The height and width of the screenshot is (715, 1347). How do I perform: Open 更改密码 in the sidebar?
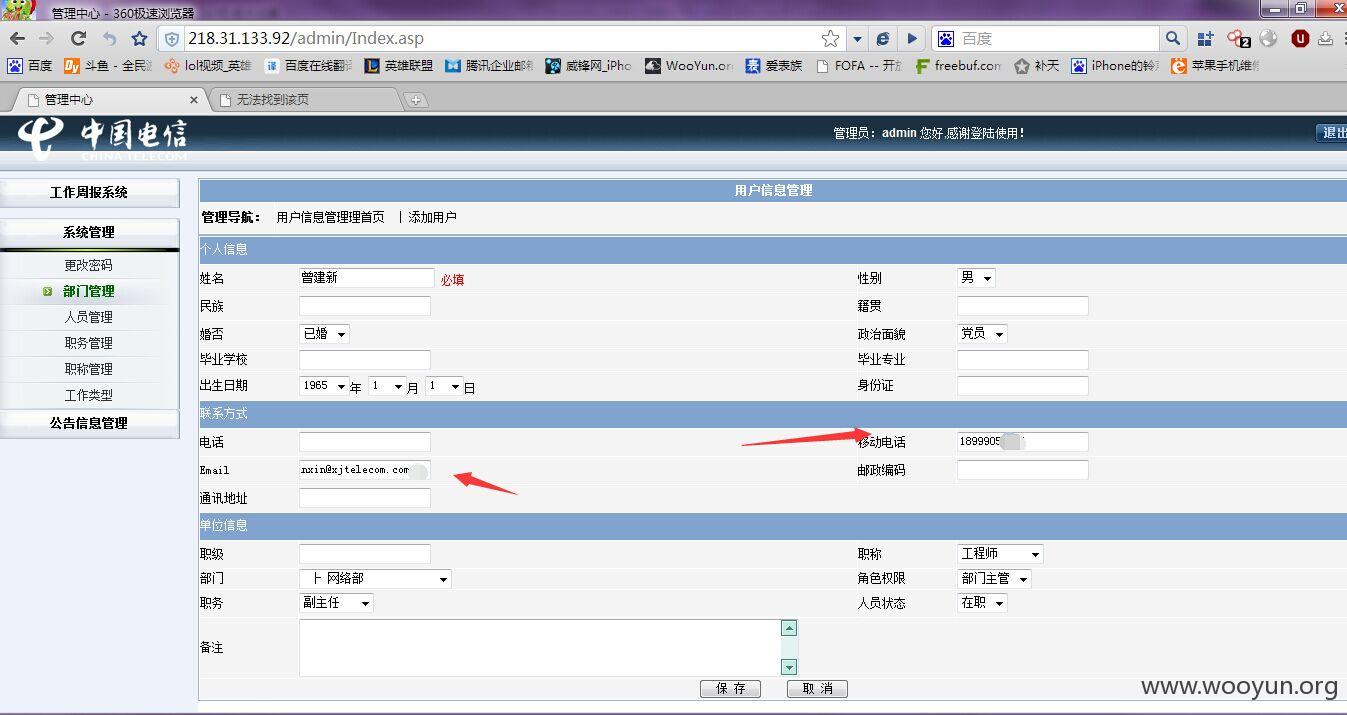[89, 265]
